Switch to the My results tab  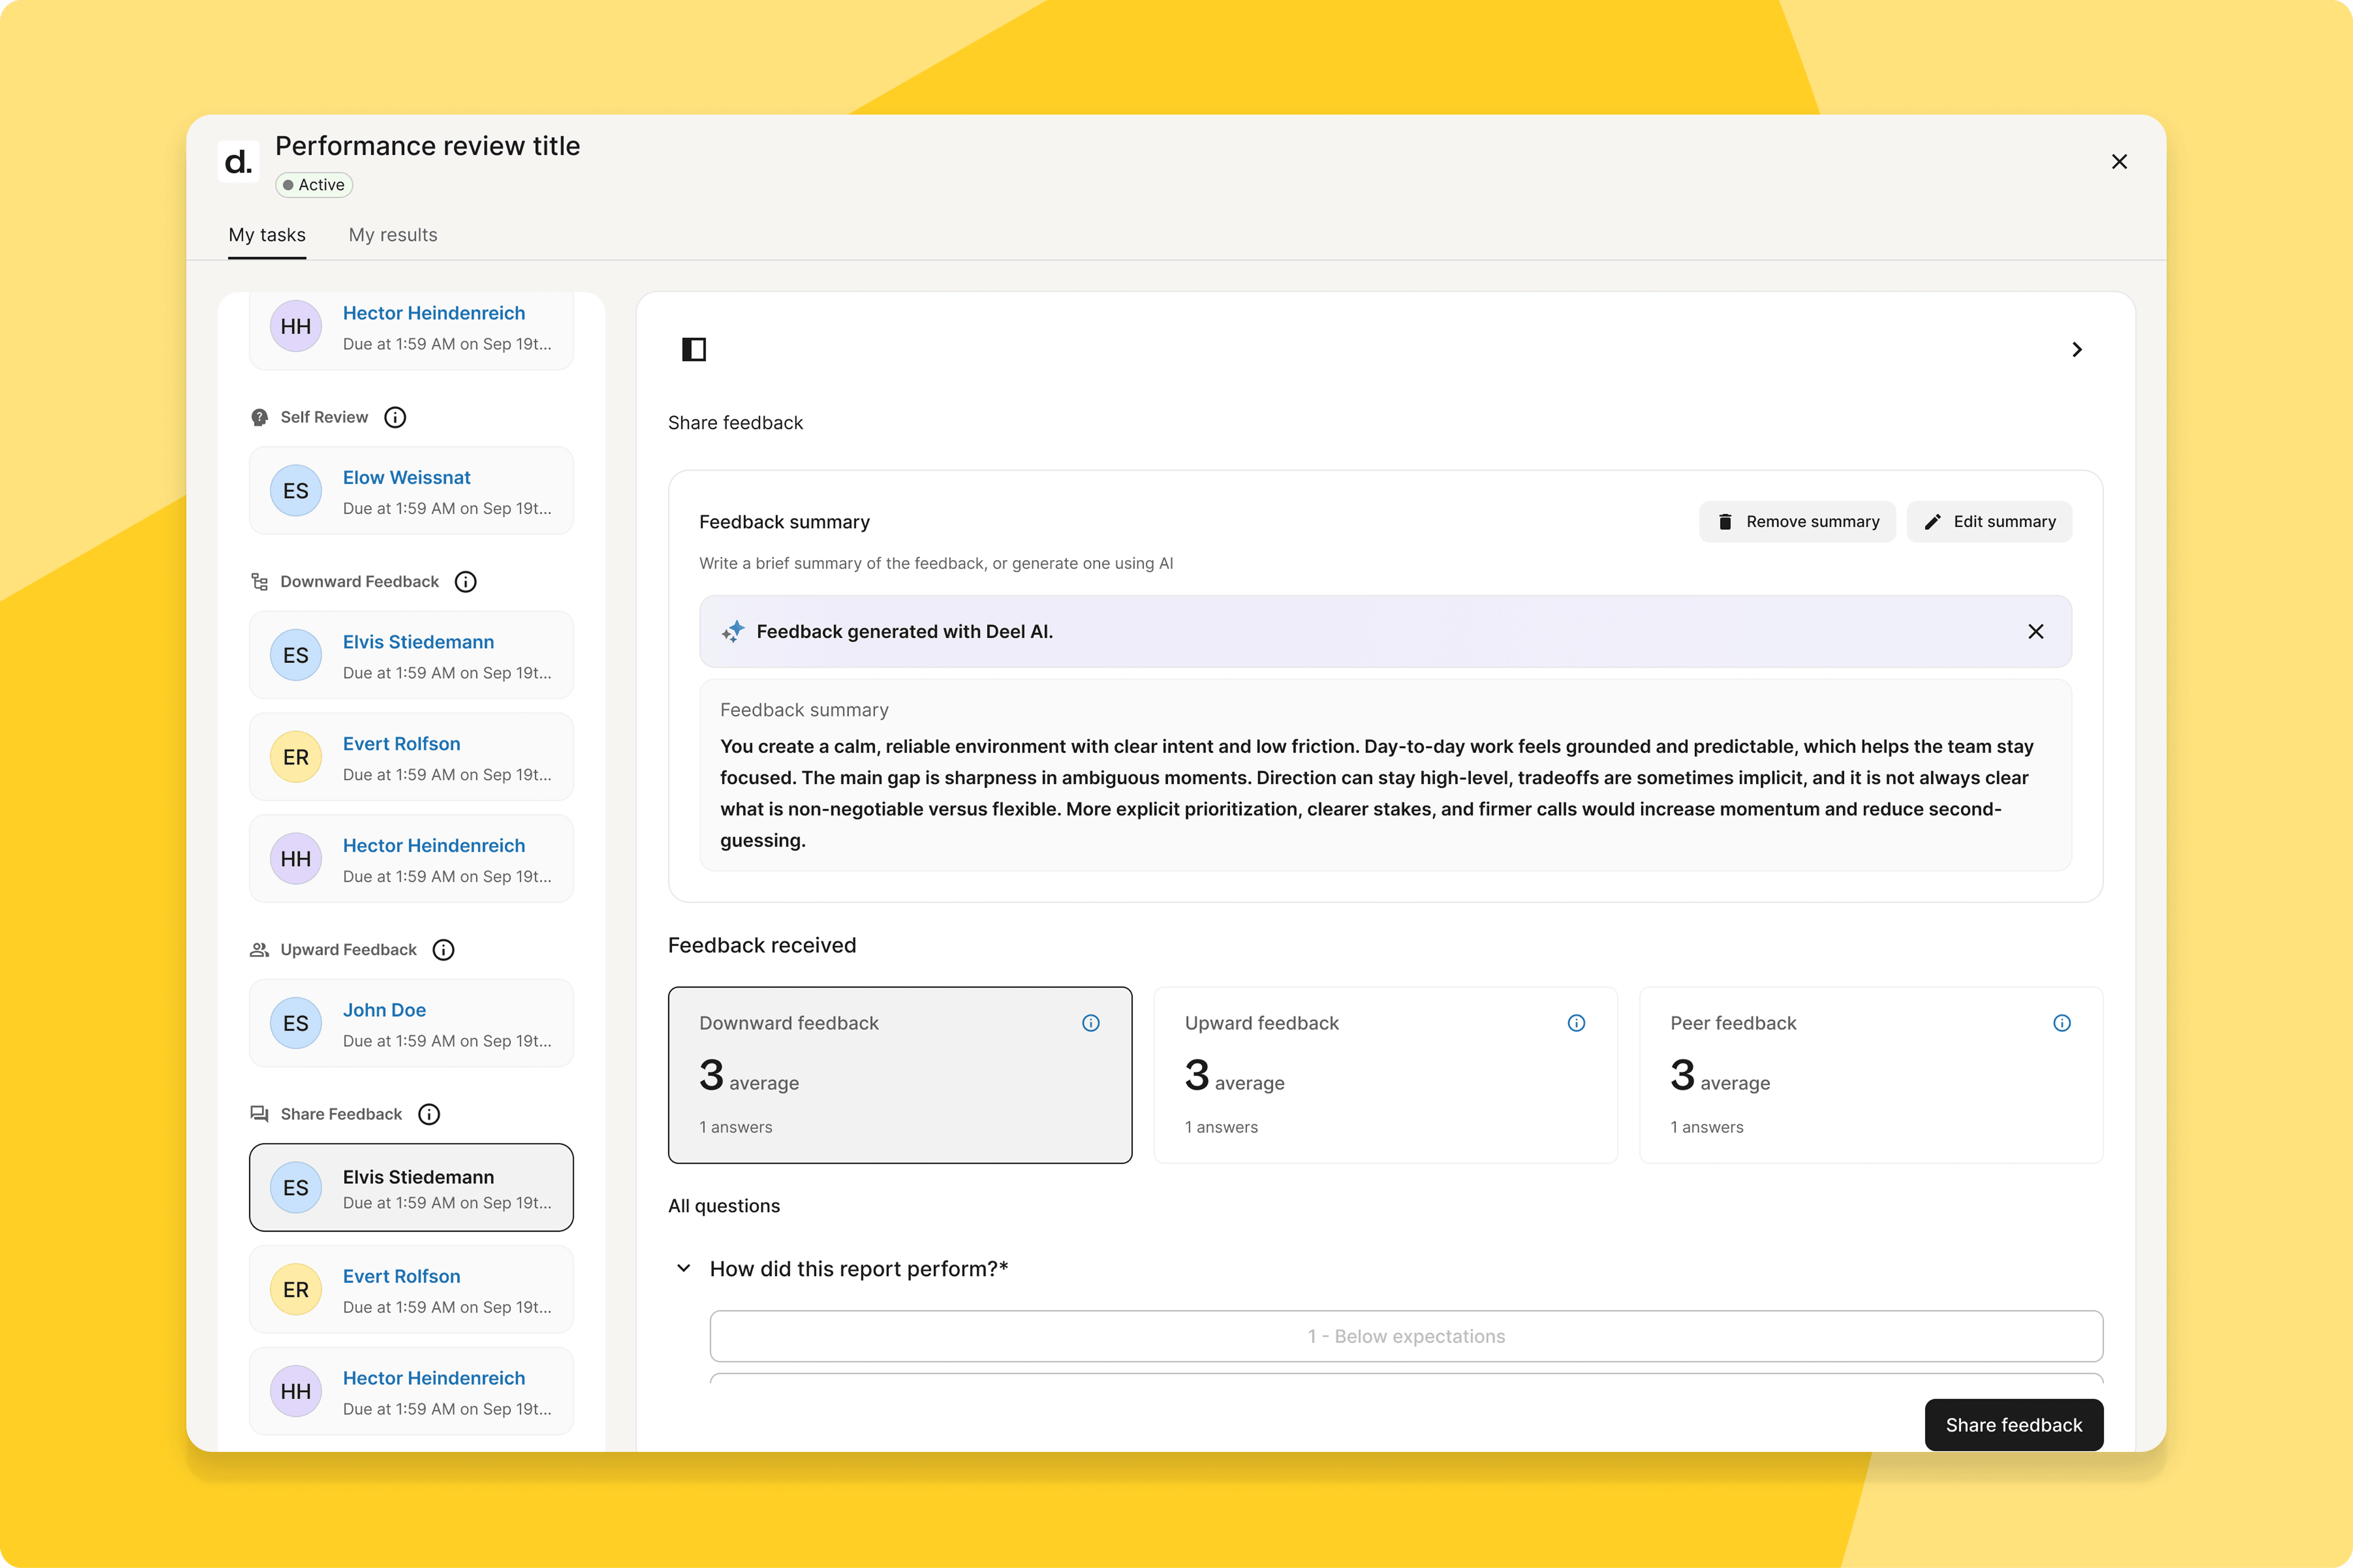(393, 236)
